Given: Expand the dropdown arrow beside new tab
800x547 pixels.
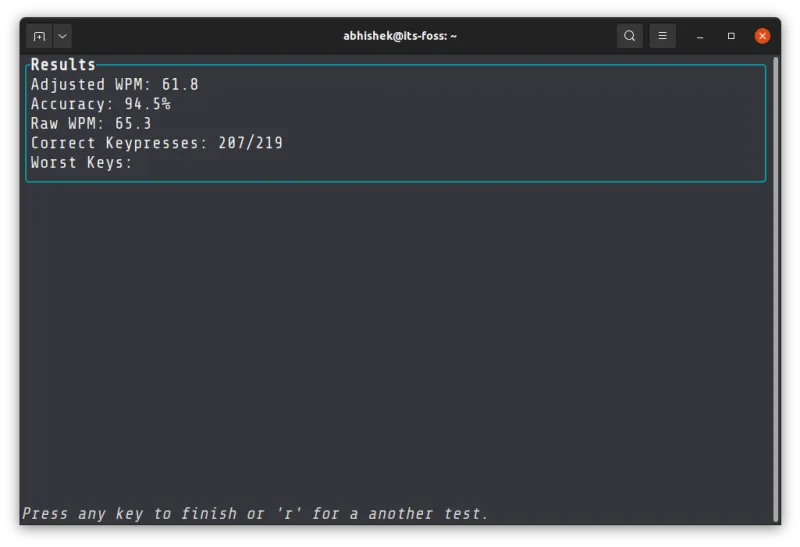Looking at the screenshot, I should 62,36.
